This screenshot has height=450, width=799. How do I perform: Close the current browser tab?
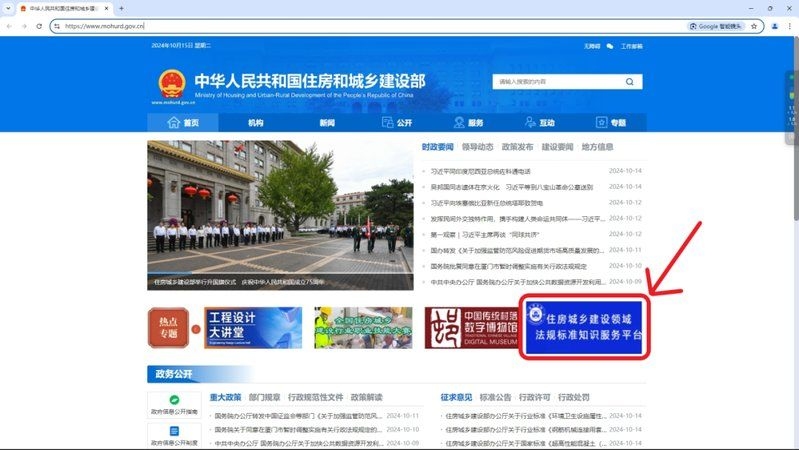106,9
